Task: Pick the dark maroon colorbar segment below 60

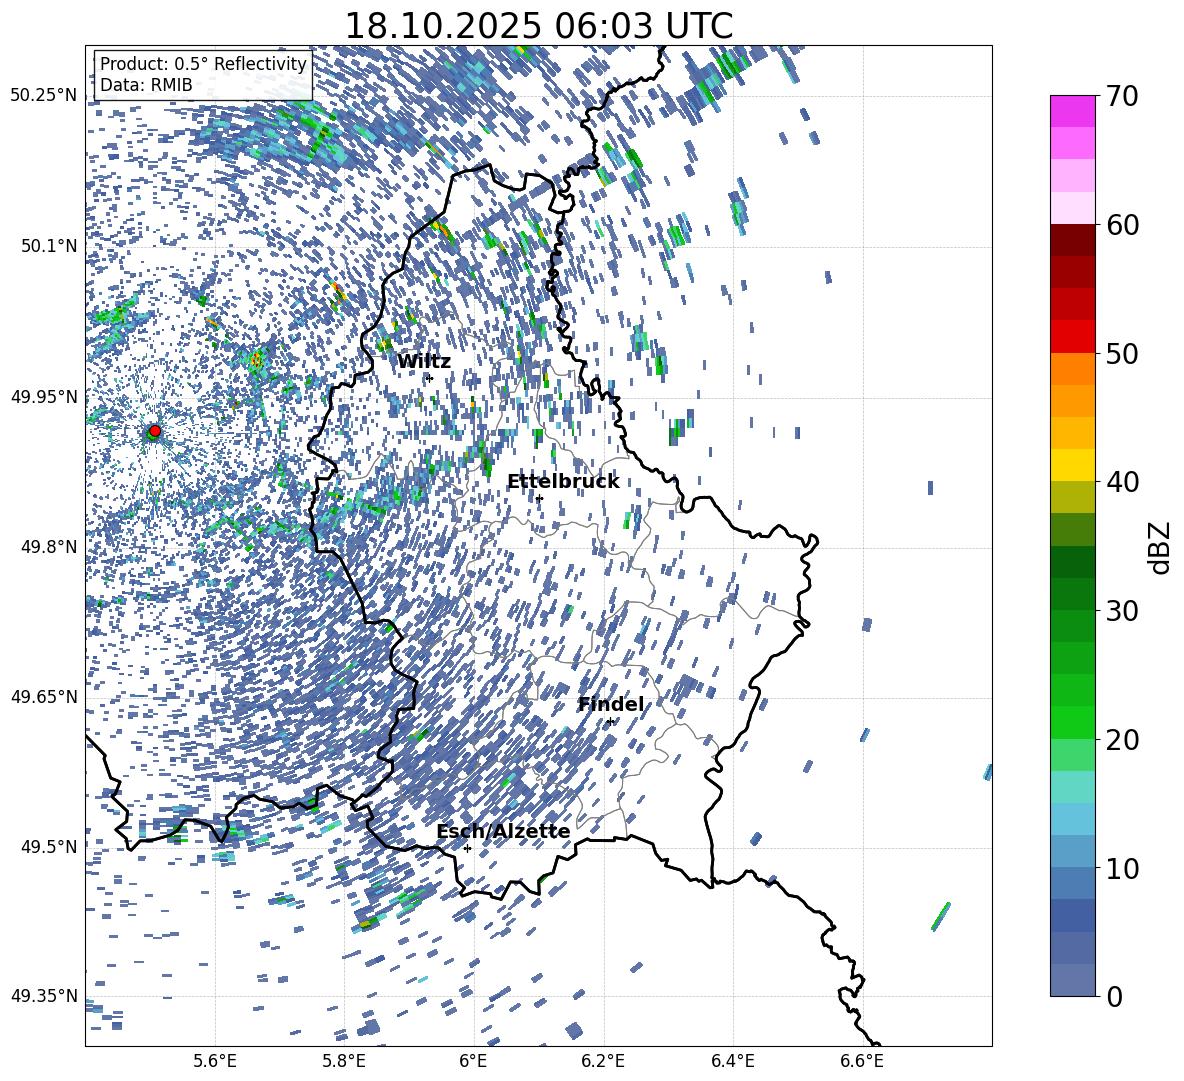Action: coord(1072,241)
